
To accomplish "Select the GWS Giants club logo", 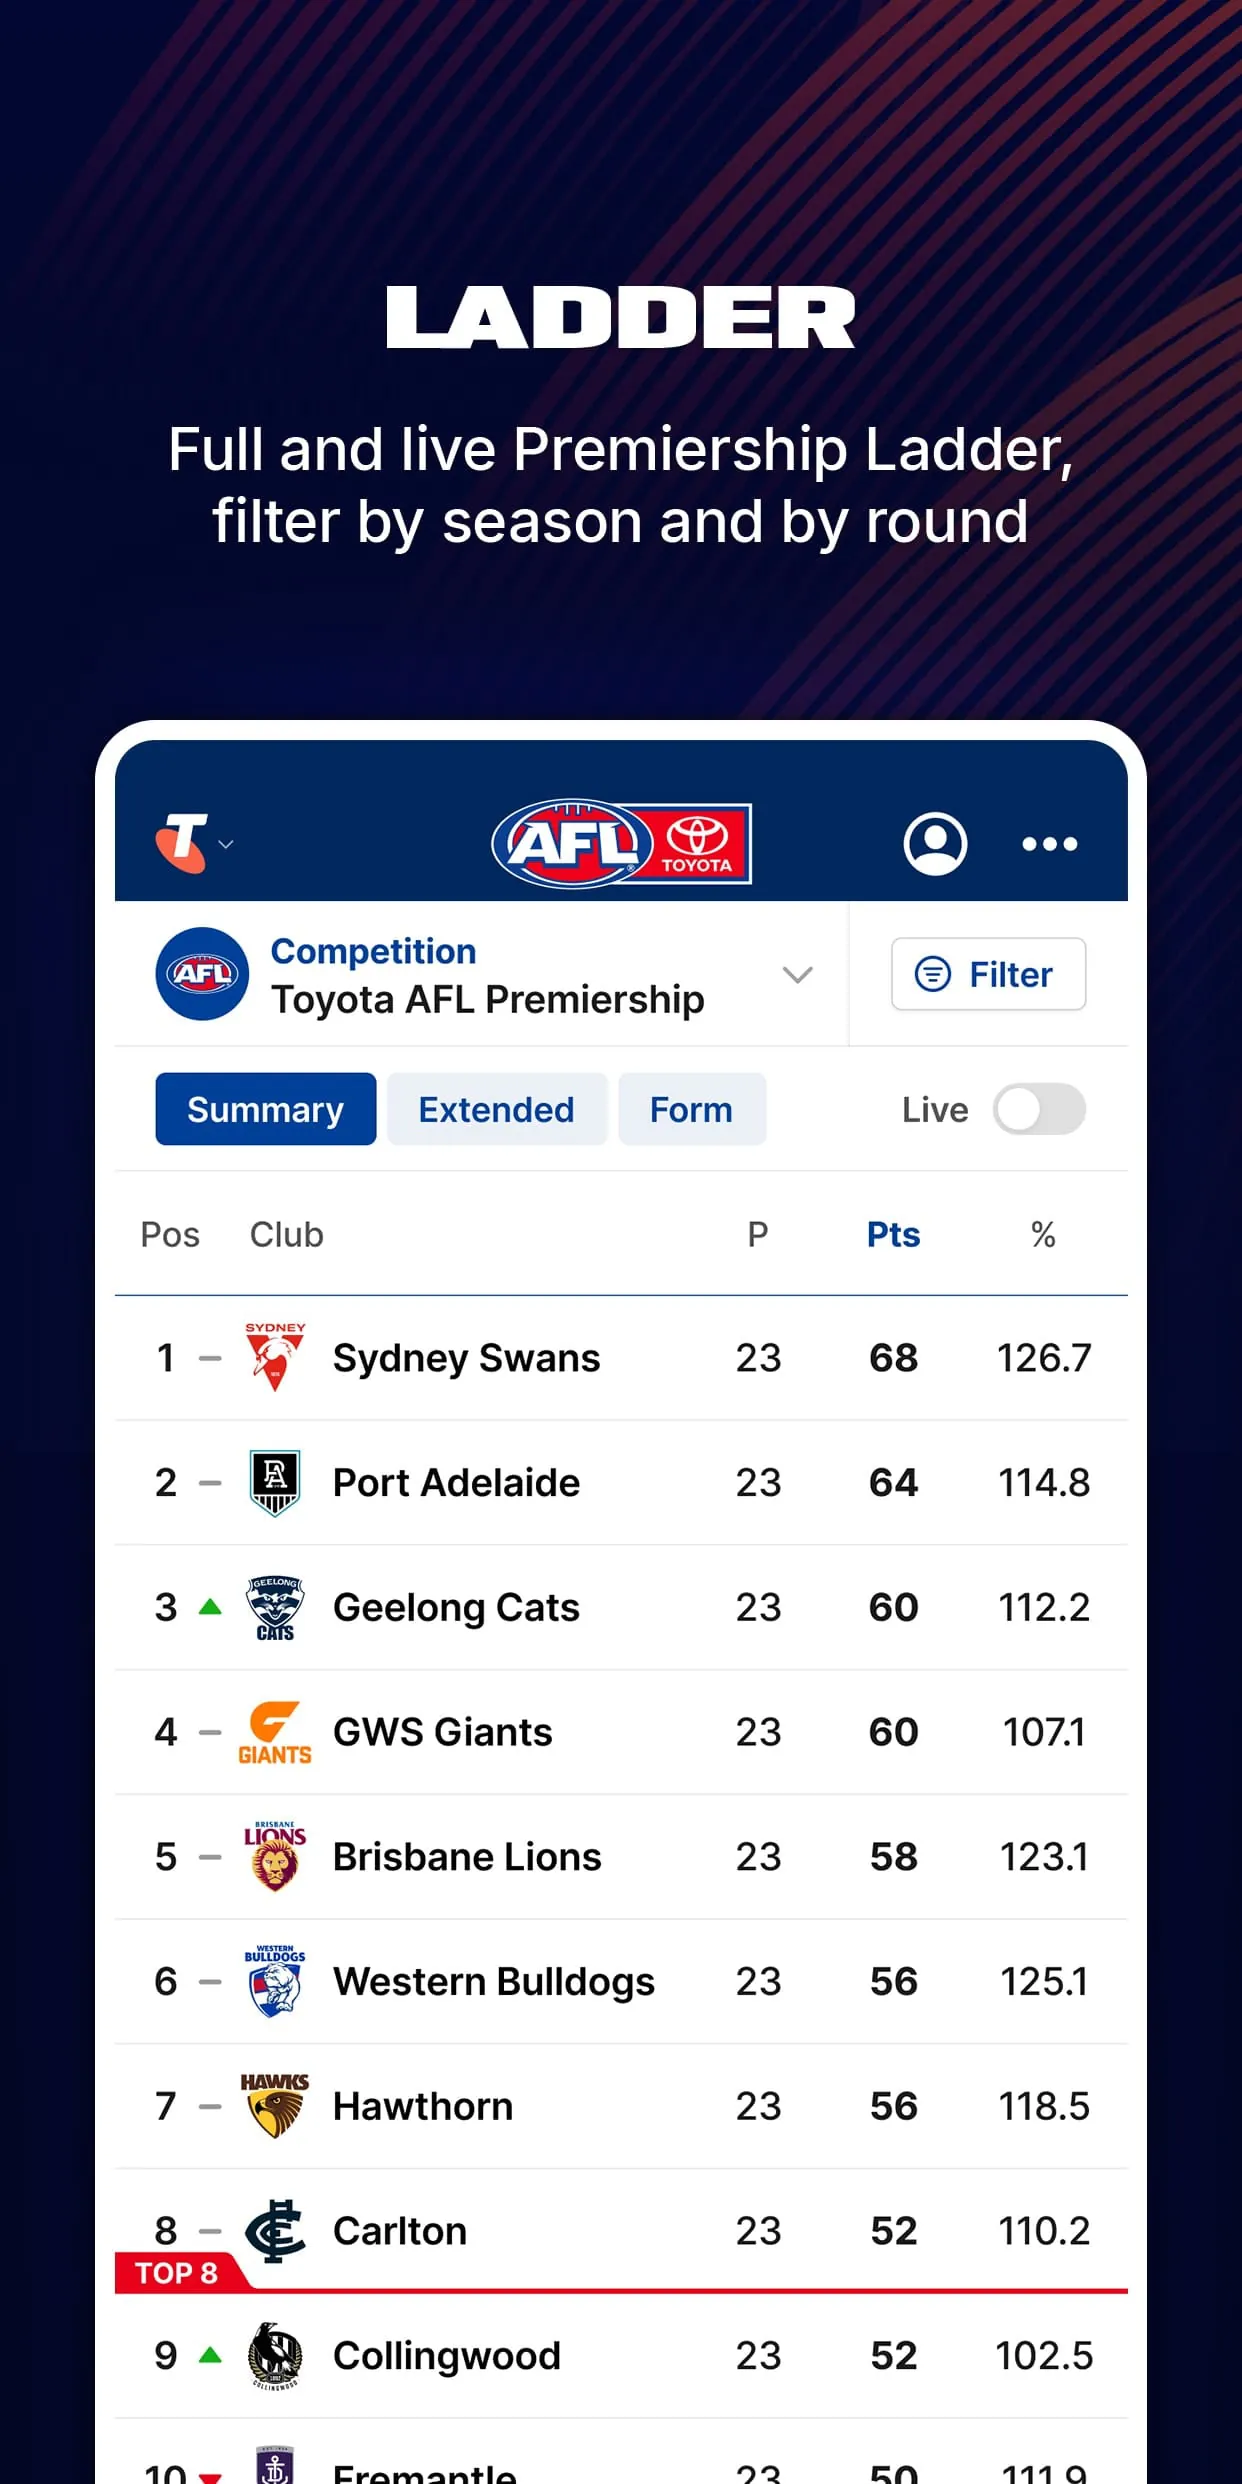I will 275,1731.
